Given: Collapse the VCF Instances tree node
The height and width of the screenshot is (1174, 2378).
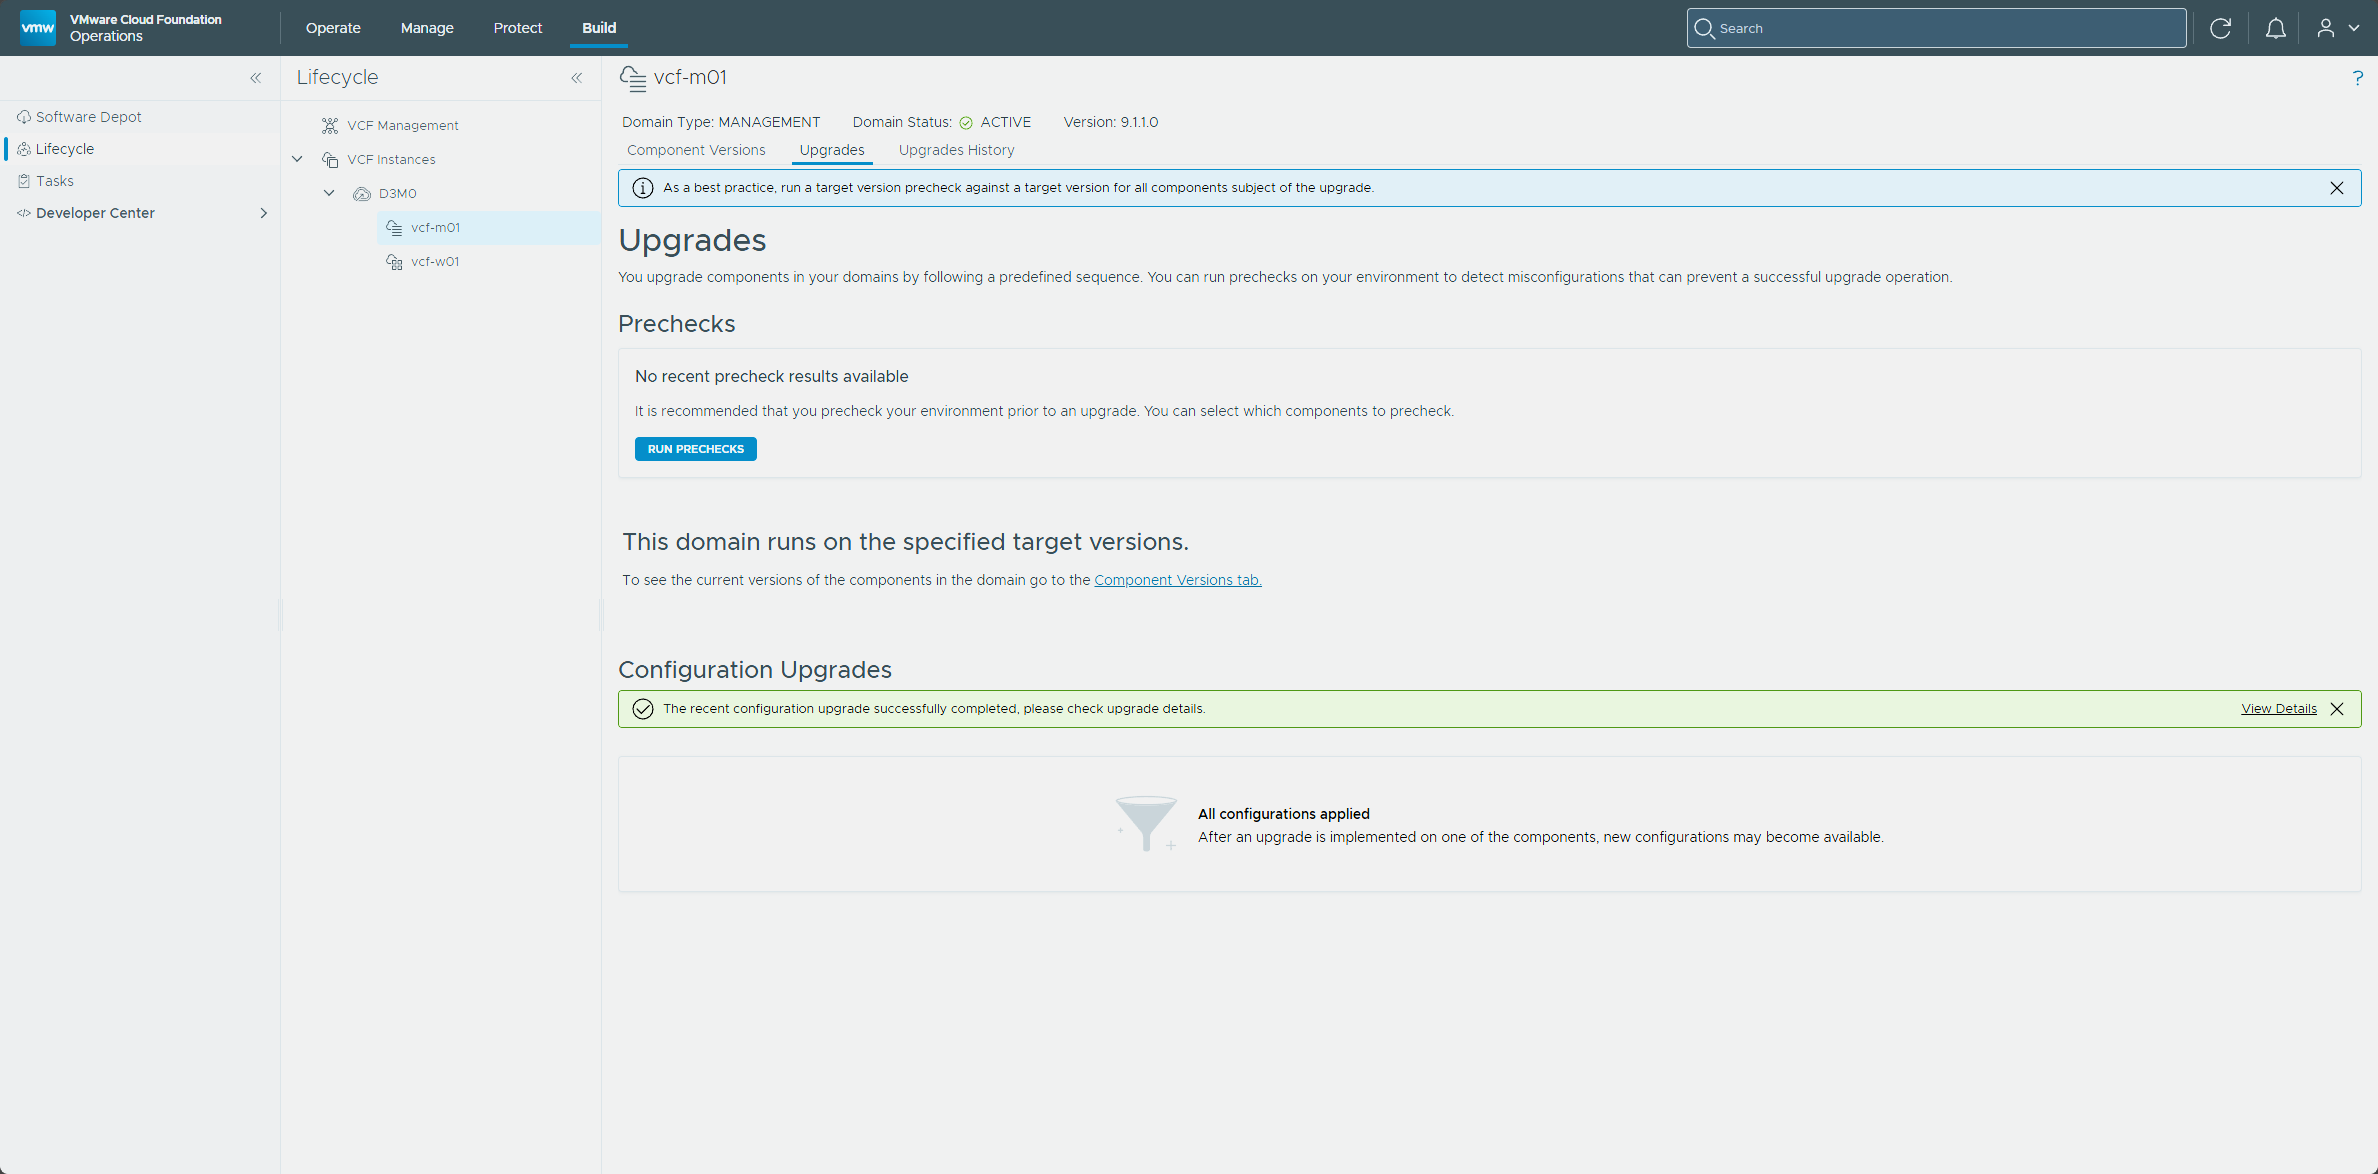Looking at the screenshot, I should pyautogui.click(x=297, y=159).
